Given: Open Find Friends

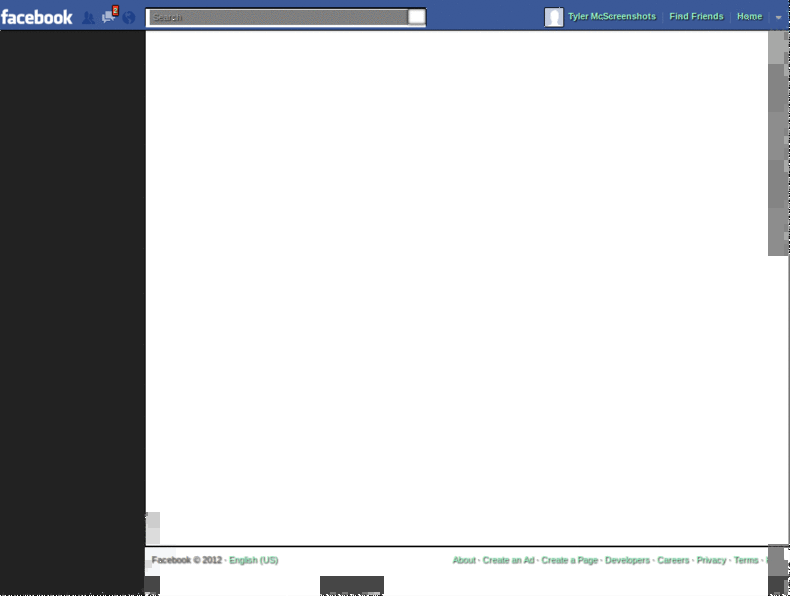Looking at the screenshot, I should tap(695, 16).
